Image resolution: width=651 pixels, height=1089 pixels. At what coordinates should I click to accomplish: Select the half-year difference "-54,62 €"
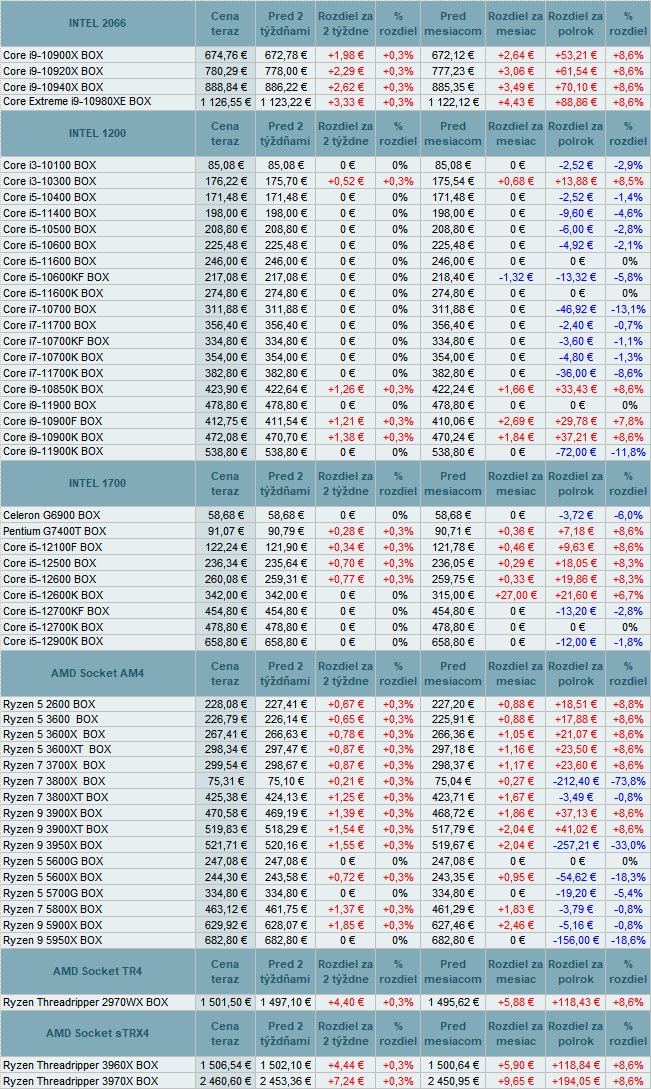[x=576, y=877]
